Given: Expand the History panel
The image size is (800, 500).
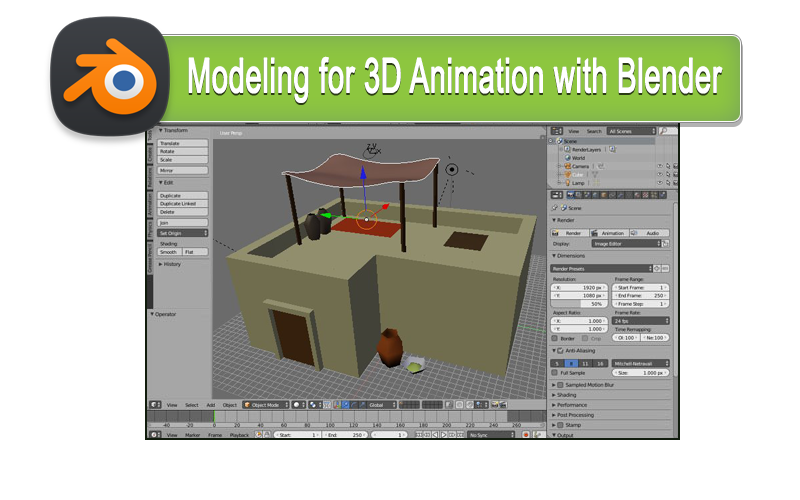Looking at the screenshot, I should [x=170, y=264].
